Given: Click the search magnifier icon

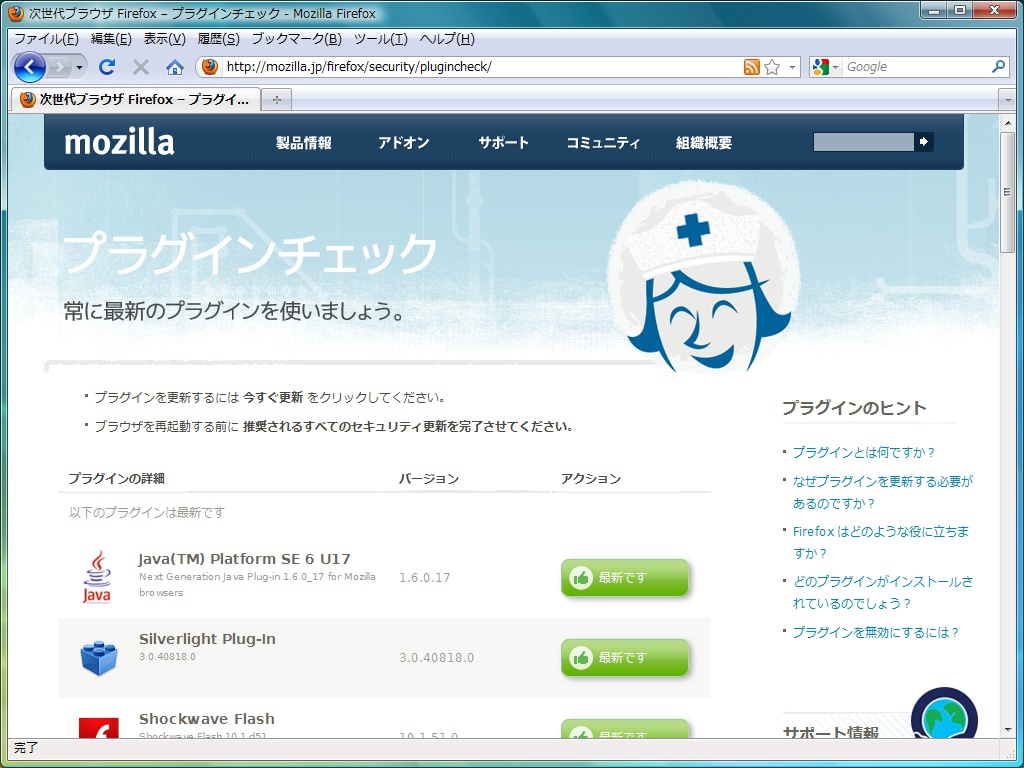Looking at the screenshot, I should (x=999, y=67).
